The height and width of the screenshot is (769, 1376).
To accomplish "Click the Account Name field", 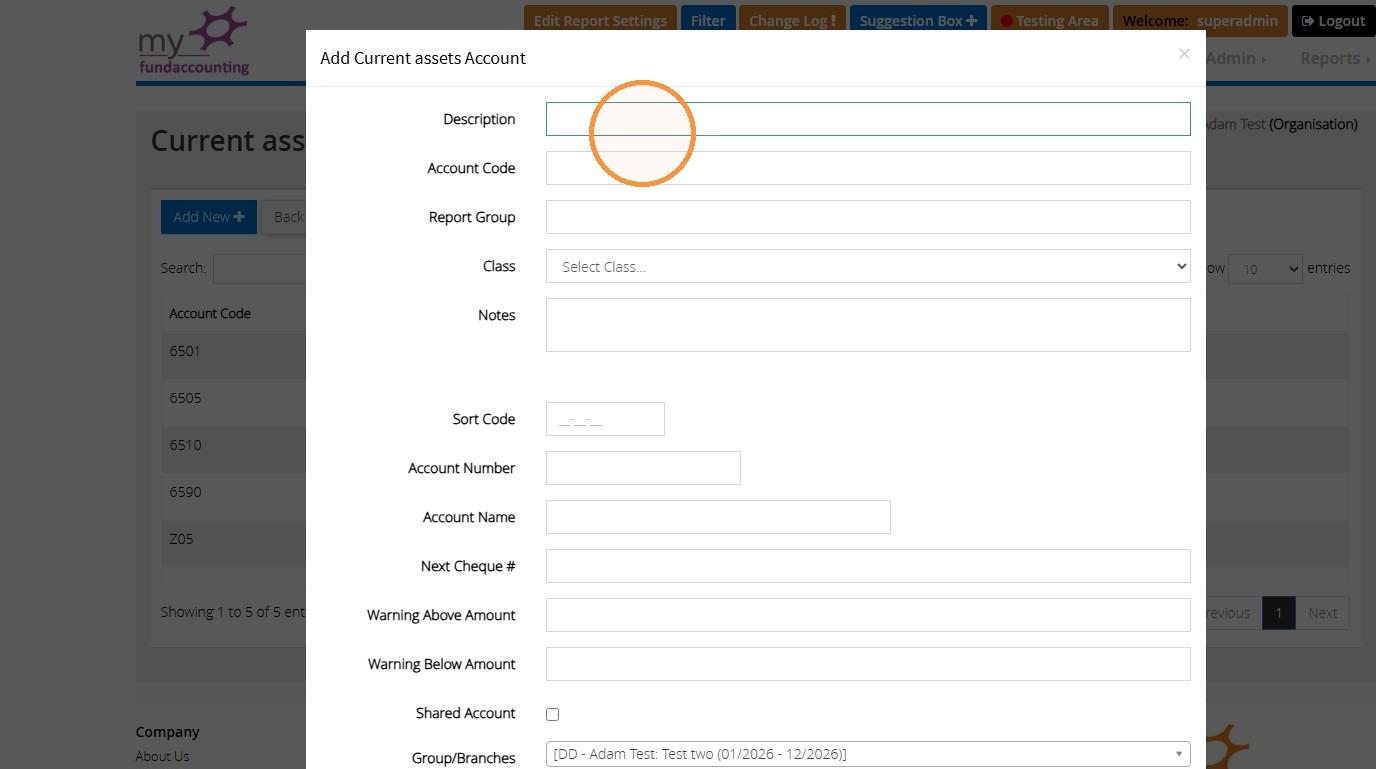I will 718,517.
